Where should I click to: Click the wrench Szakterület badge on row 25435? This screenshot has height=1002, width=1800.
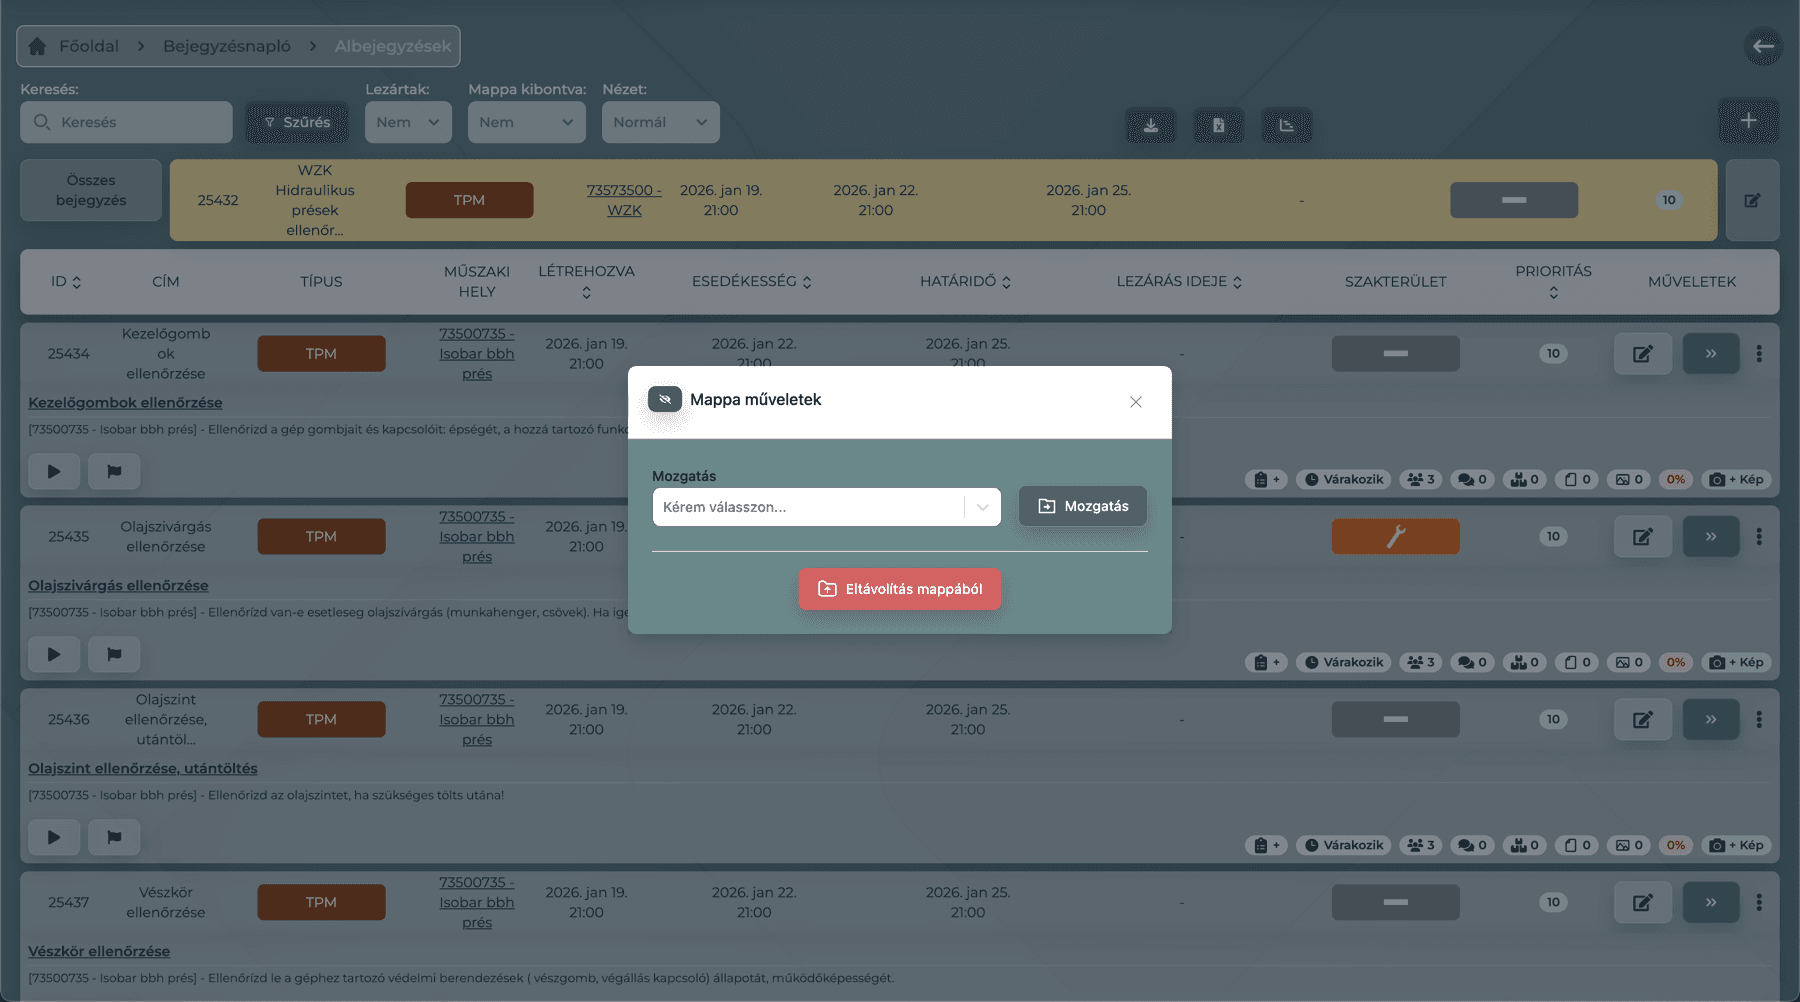point(1395,537)
